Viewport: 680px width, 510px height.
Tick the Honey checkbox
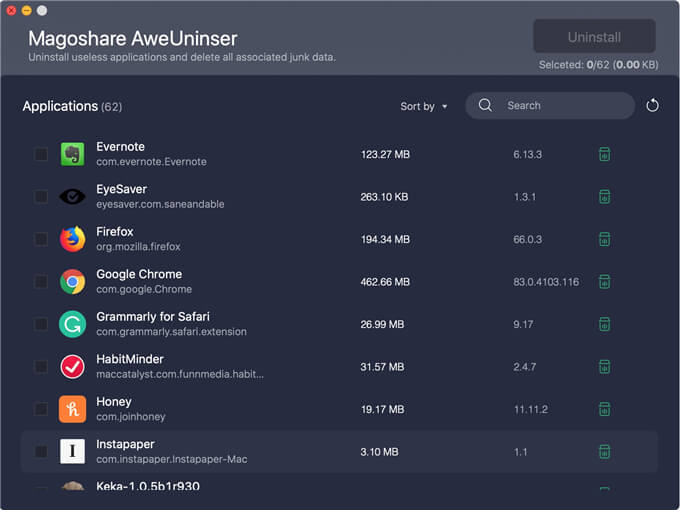point(41,409)
